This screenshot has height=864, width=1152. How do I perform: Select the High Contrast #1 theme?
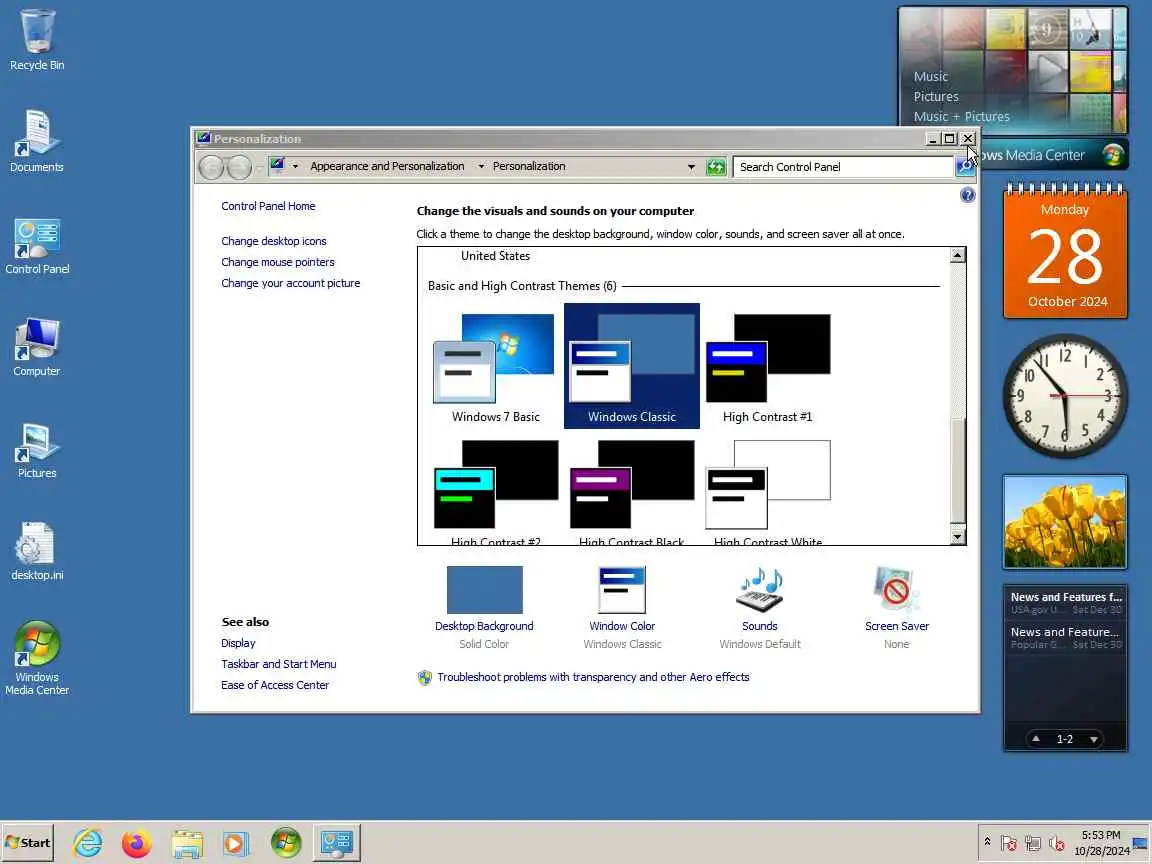tap(768, 367)
